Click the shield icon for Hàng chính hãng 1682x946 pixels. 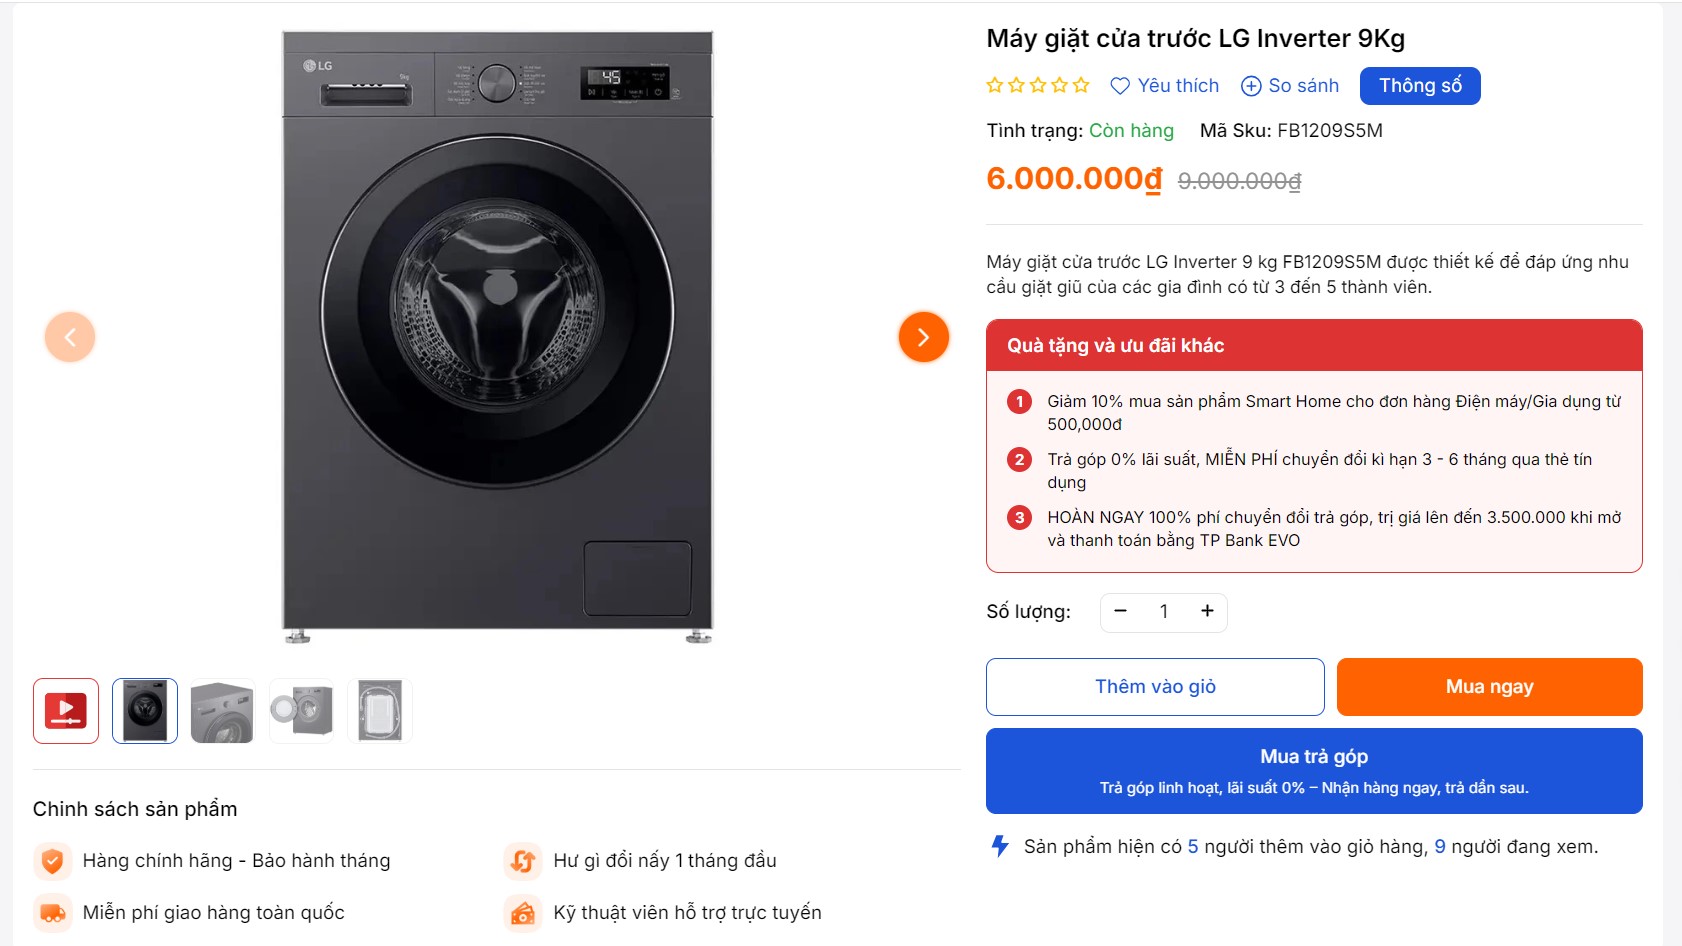click(53, 861)
